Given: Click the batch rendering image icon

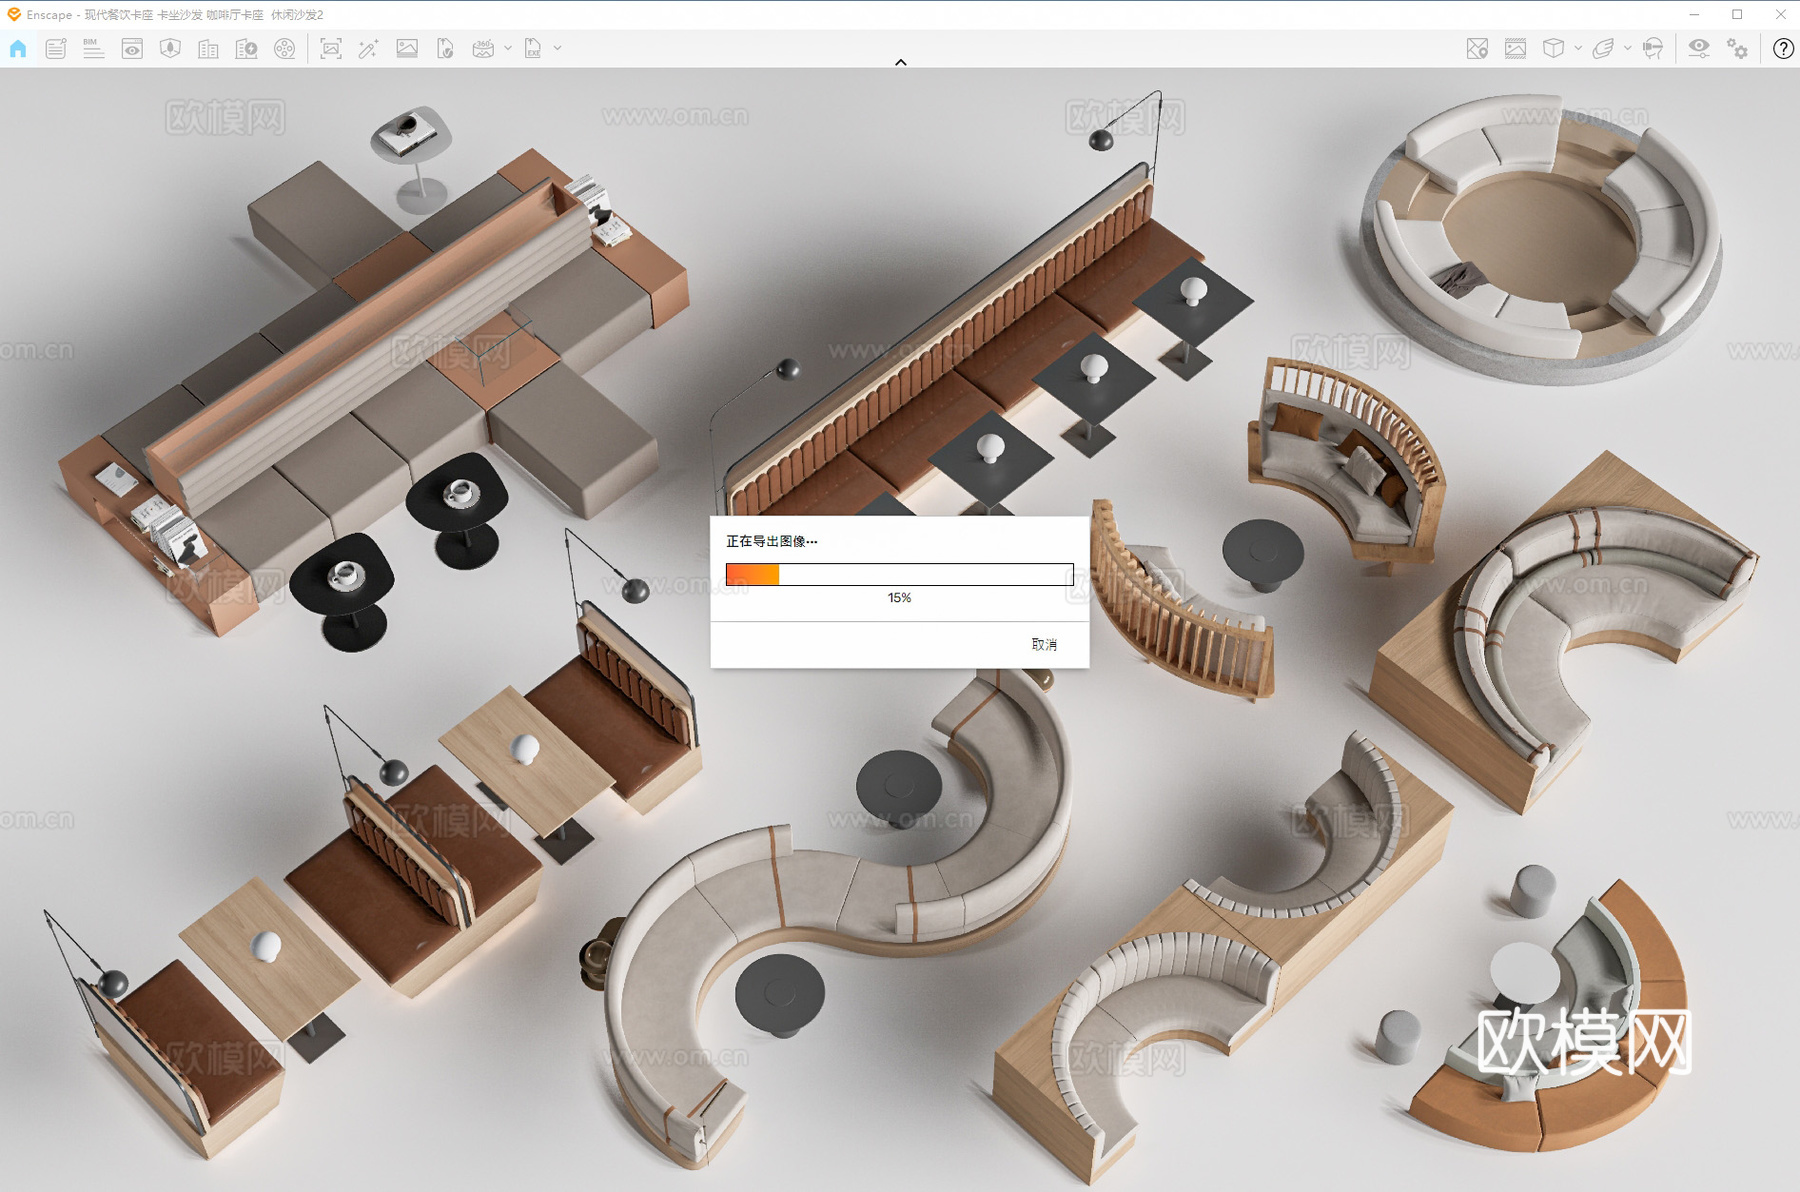Looking at the screenshot, I should (x=407, y=48).
